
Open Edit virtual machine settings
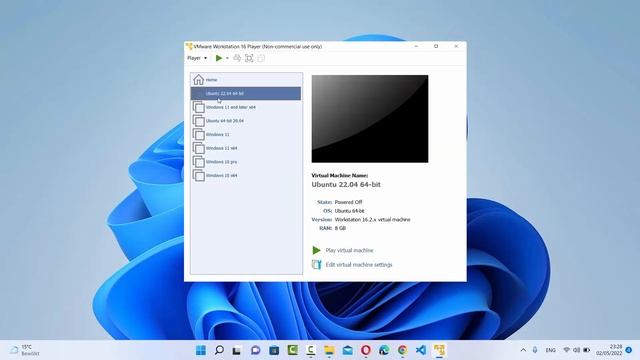(x=359, y=264)
